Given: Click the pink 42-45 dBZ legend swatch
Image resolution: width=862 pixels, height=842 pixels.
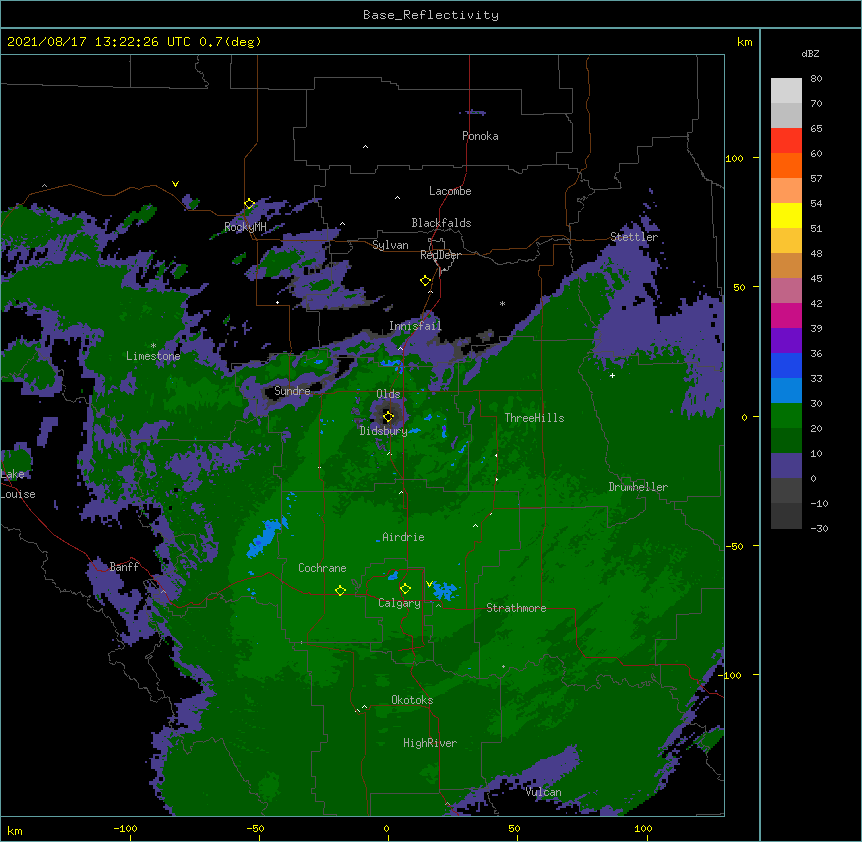Looking at the screenshot, I should click(786, 291).
